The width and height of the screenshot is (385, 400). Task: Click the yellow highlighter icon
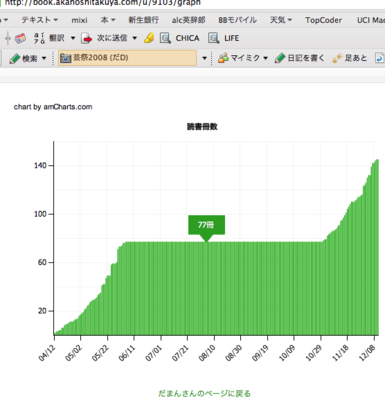[x=149, y=38]
